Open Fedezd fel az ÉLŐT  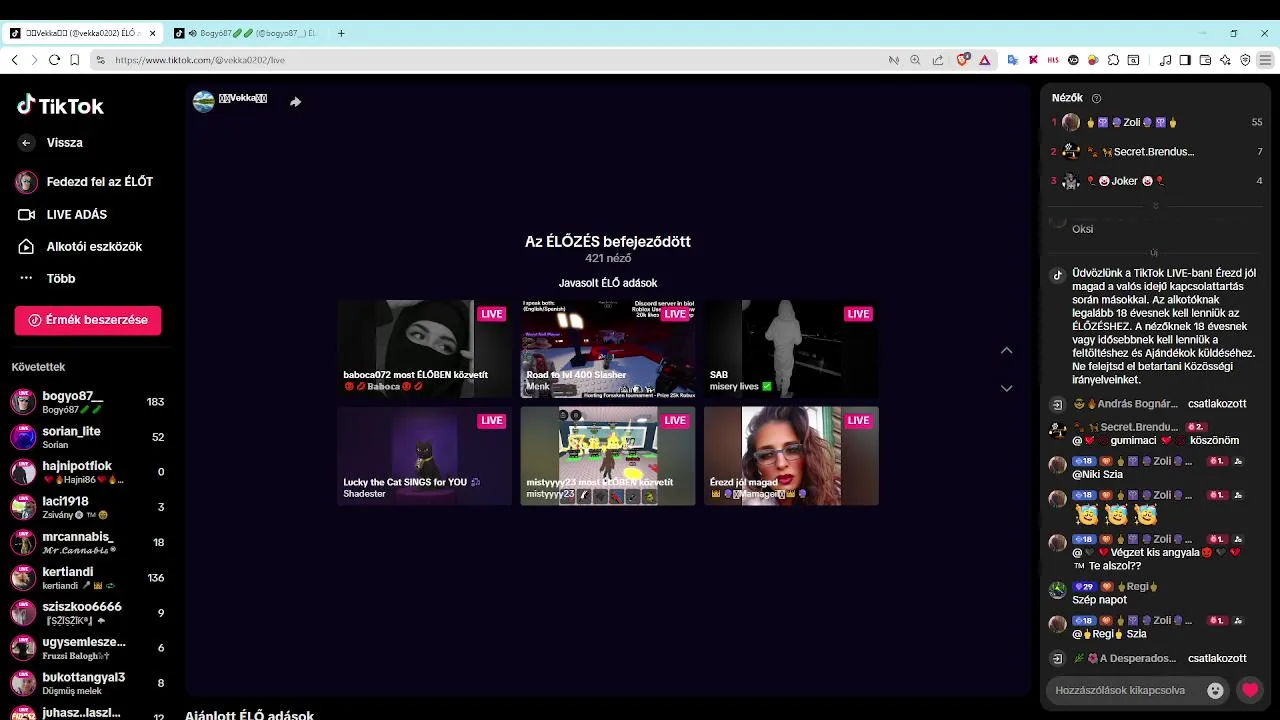click(x=86, y=182)
